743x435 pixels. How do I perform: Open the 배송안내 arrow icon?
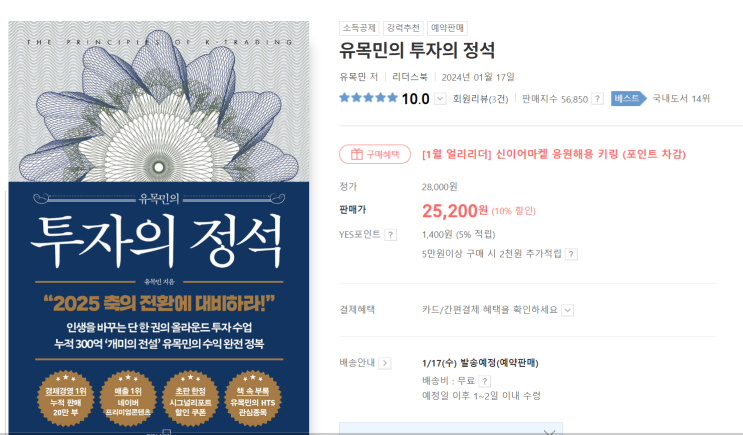385,363
